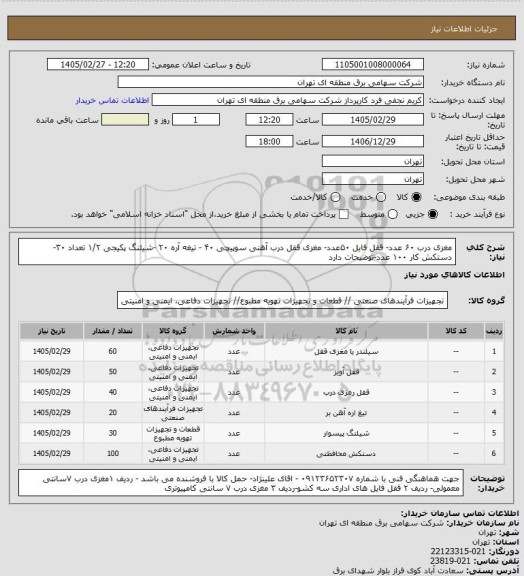The height and width of the screenshot is (576, 524).
Task: Click the request creator name field
Action: tap(288, 100)
